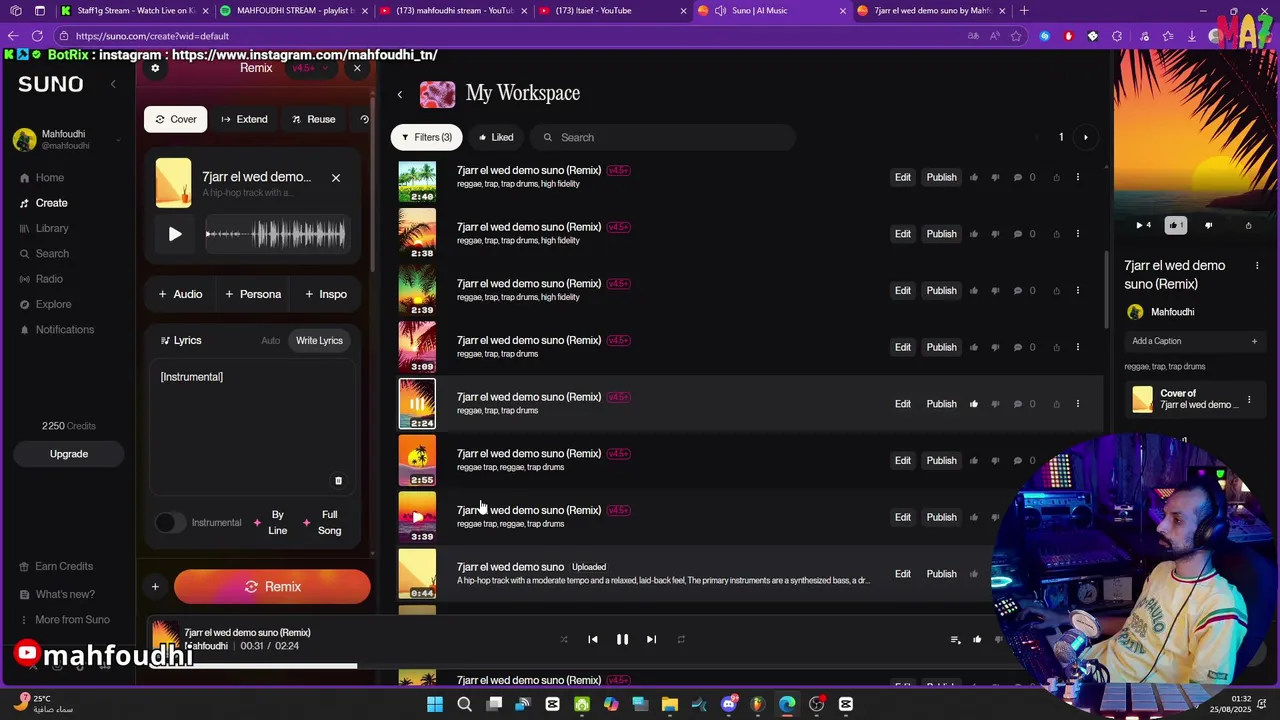
Task: Toggle shuffle in player bar
Action: [x=564, y=640]
